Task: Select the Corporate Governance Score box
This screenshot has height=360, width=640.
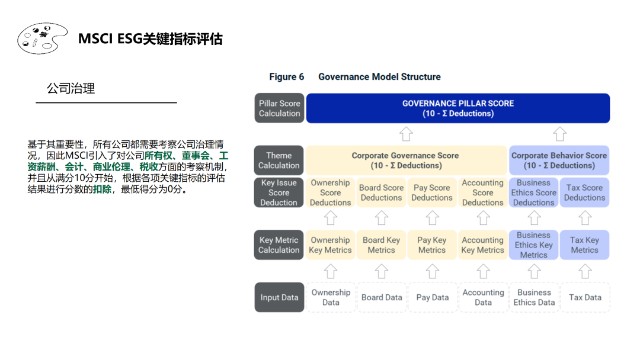Action: pyautogui.click(x=406, y=160)
